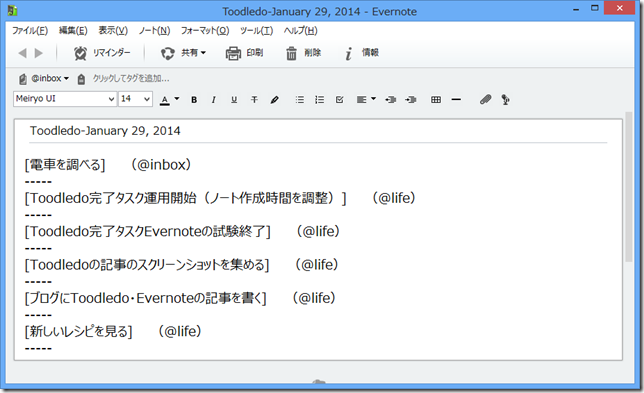Insert a table using grid icon
This screenshot has height=393, width=644.
436,99
